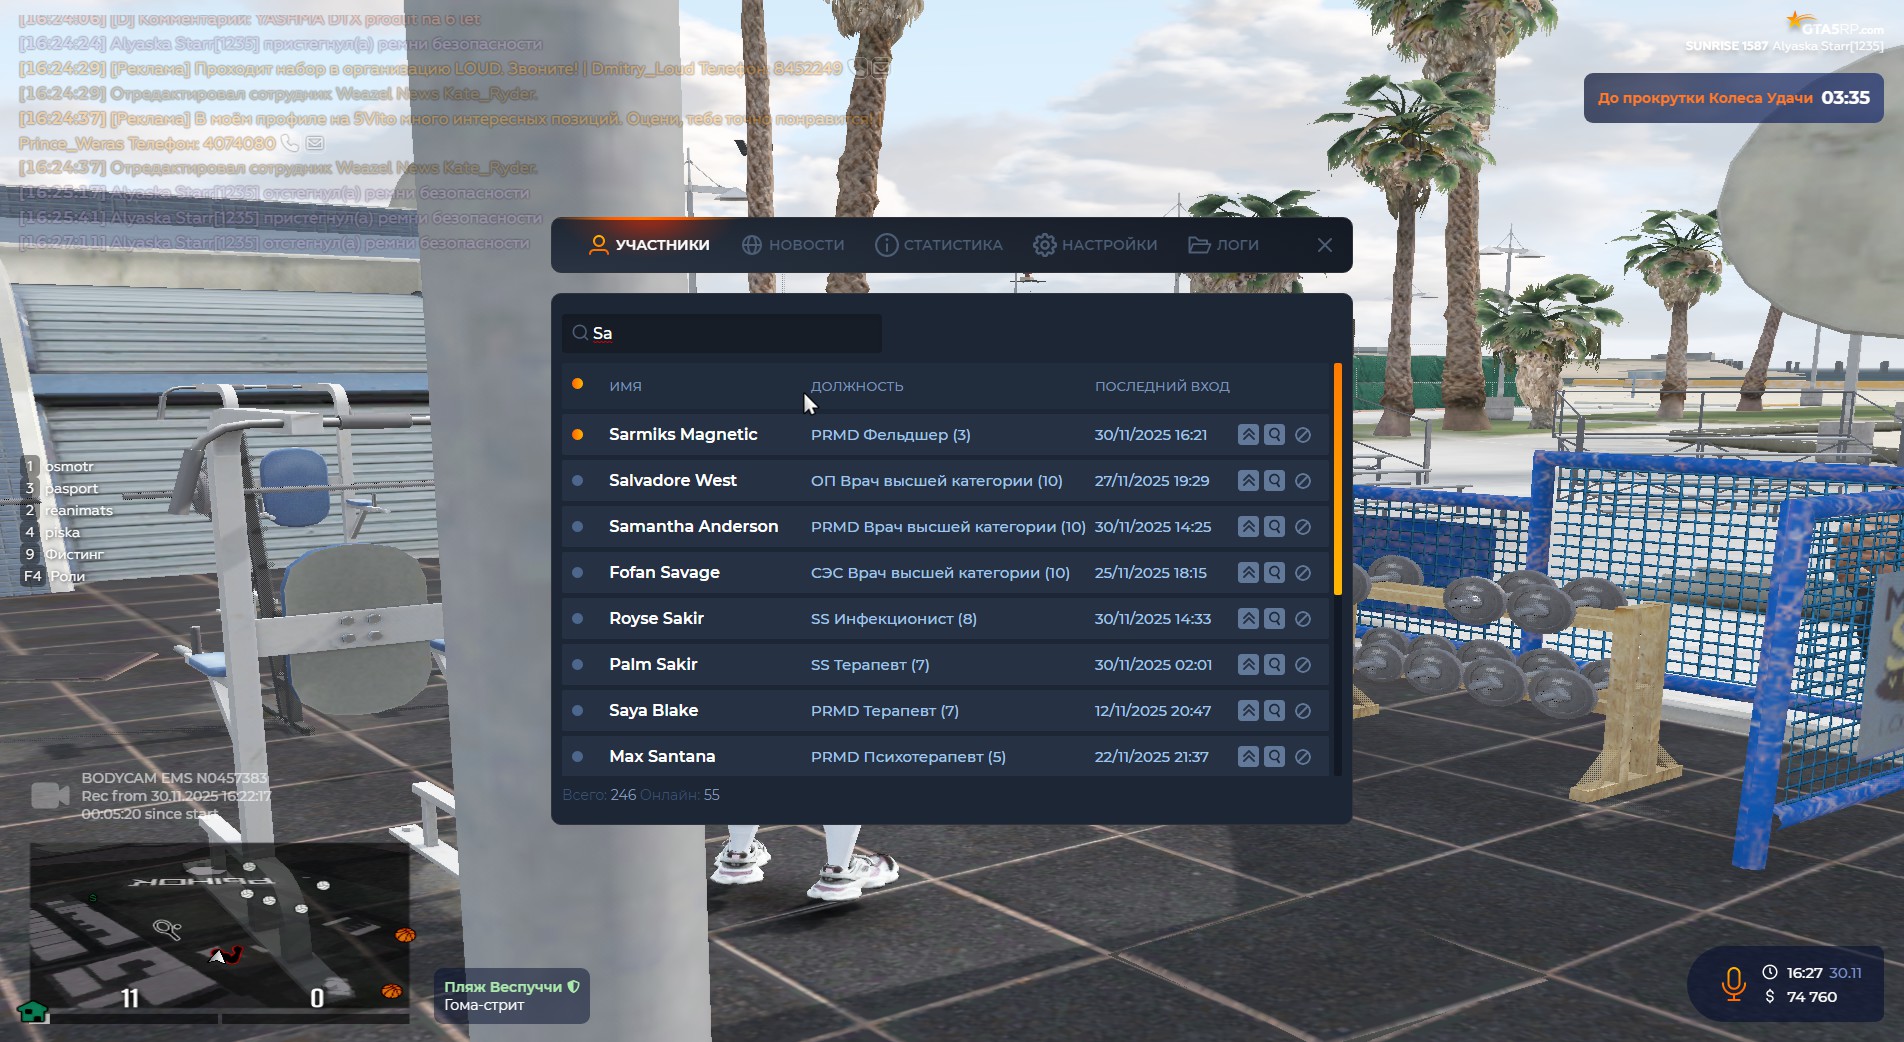Promote Sarmiks Magnetic with double-chevron icon
The image size is (1904, 1042).
tap(1248, 435)
